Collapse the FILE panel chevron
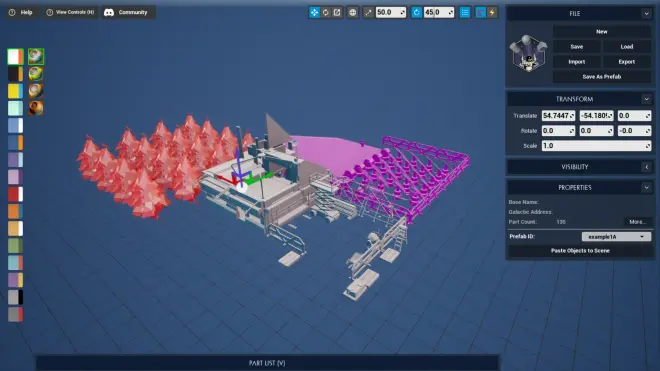660x371 pixels. [x=647, y=13]
